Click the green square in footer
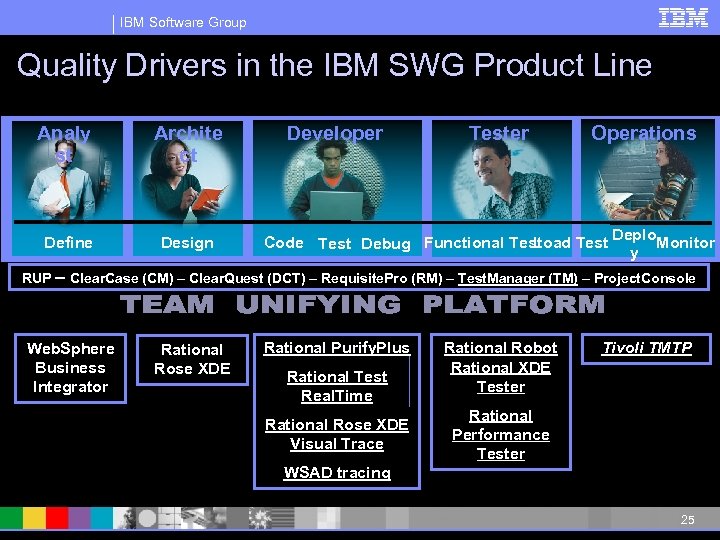The width and height of the screenshot is (720, 540). (x=11, y=518)
